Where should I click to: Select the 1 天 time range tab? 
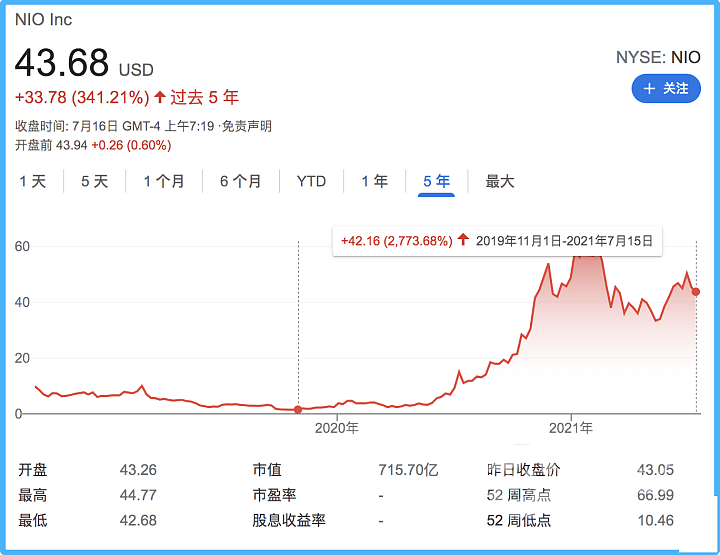33,181
